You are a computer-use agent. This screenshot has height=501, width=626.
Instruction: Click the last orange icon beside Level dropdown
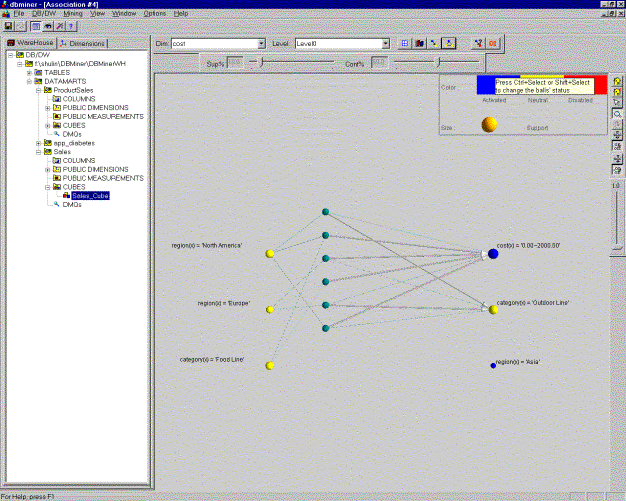coord(492,44)
